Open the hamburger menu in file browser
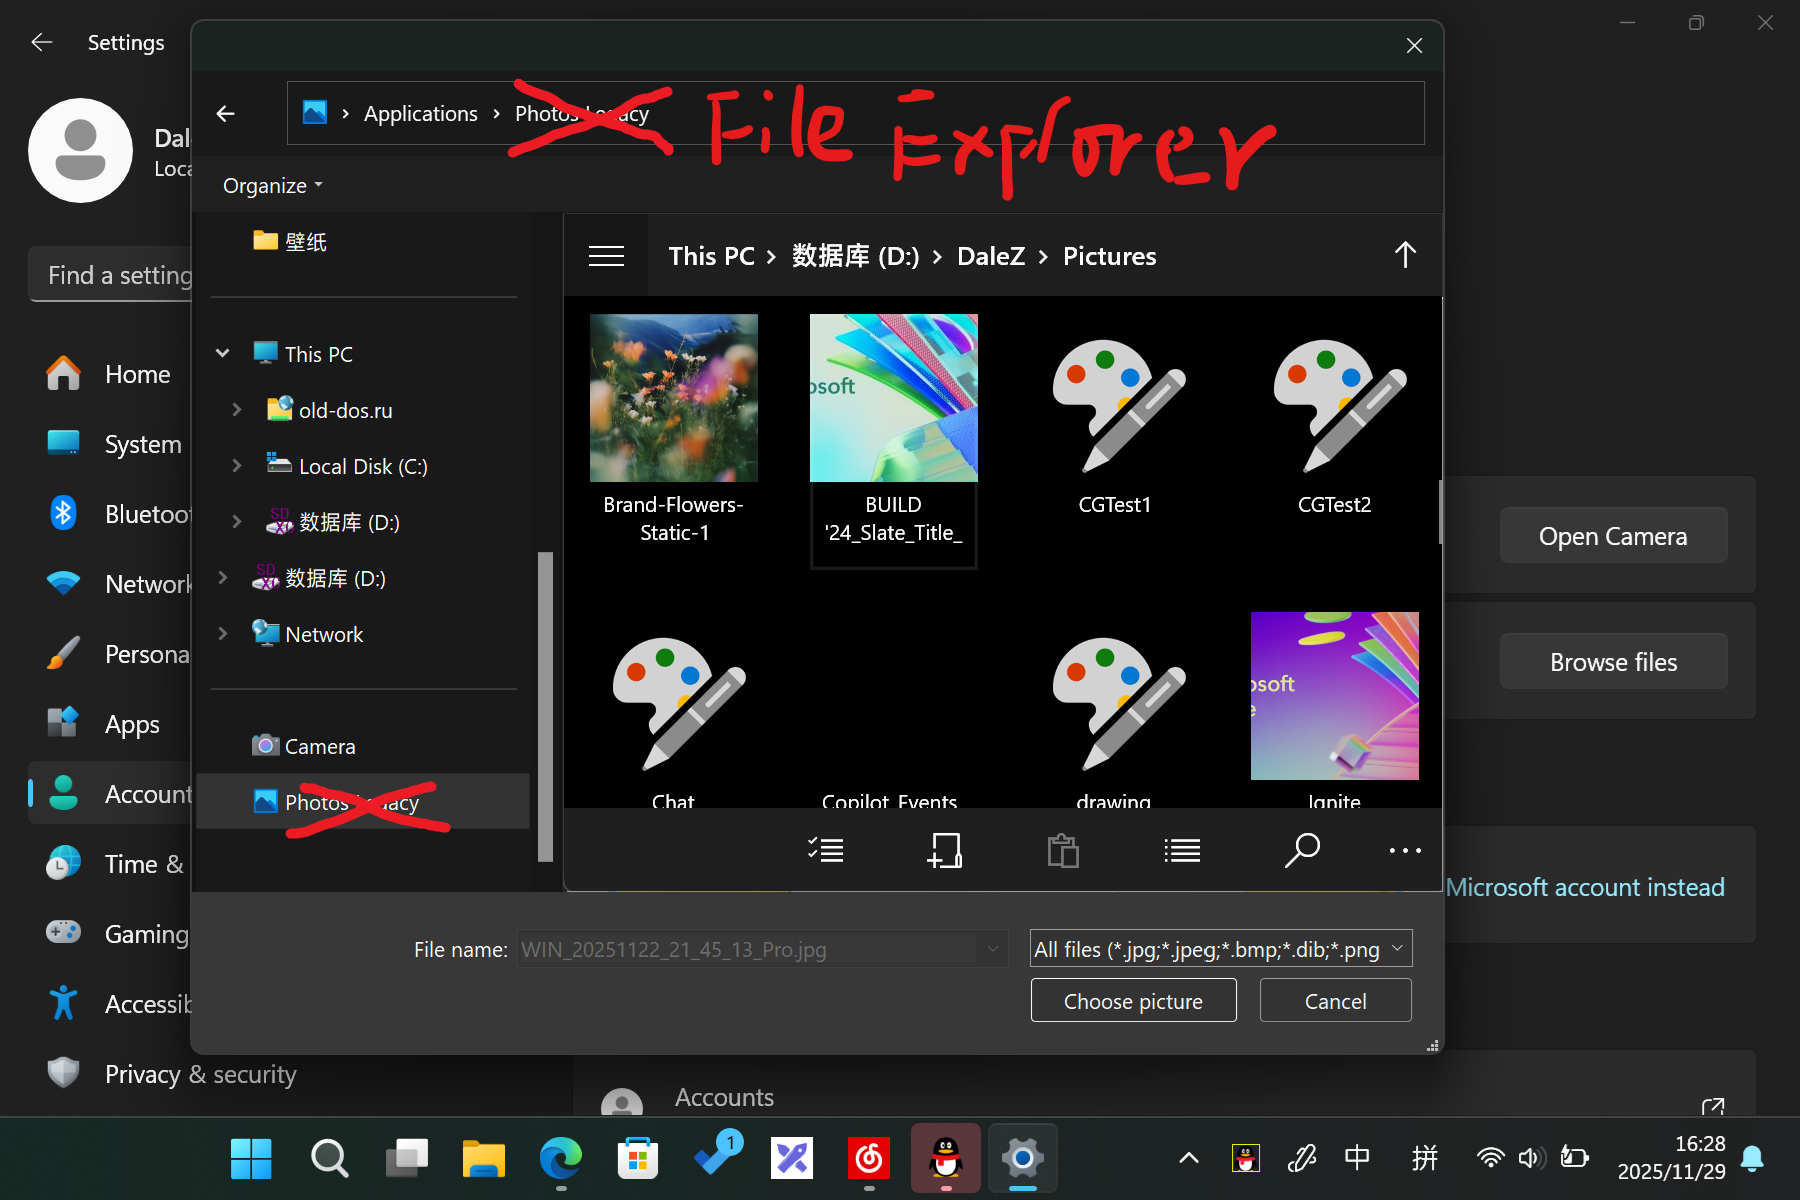Image resolution: width=1800 pixels, height=1200 pixels. (x=606, y=256)
